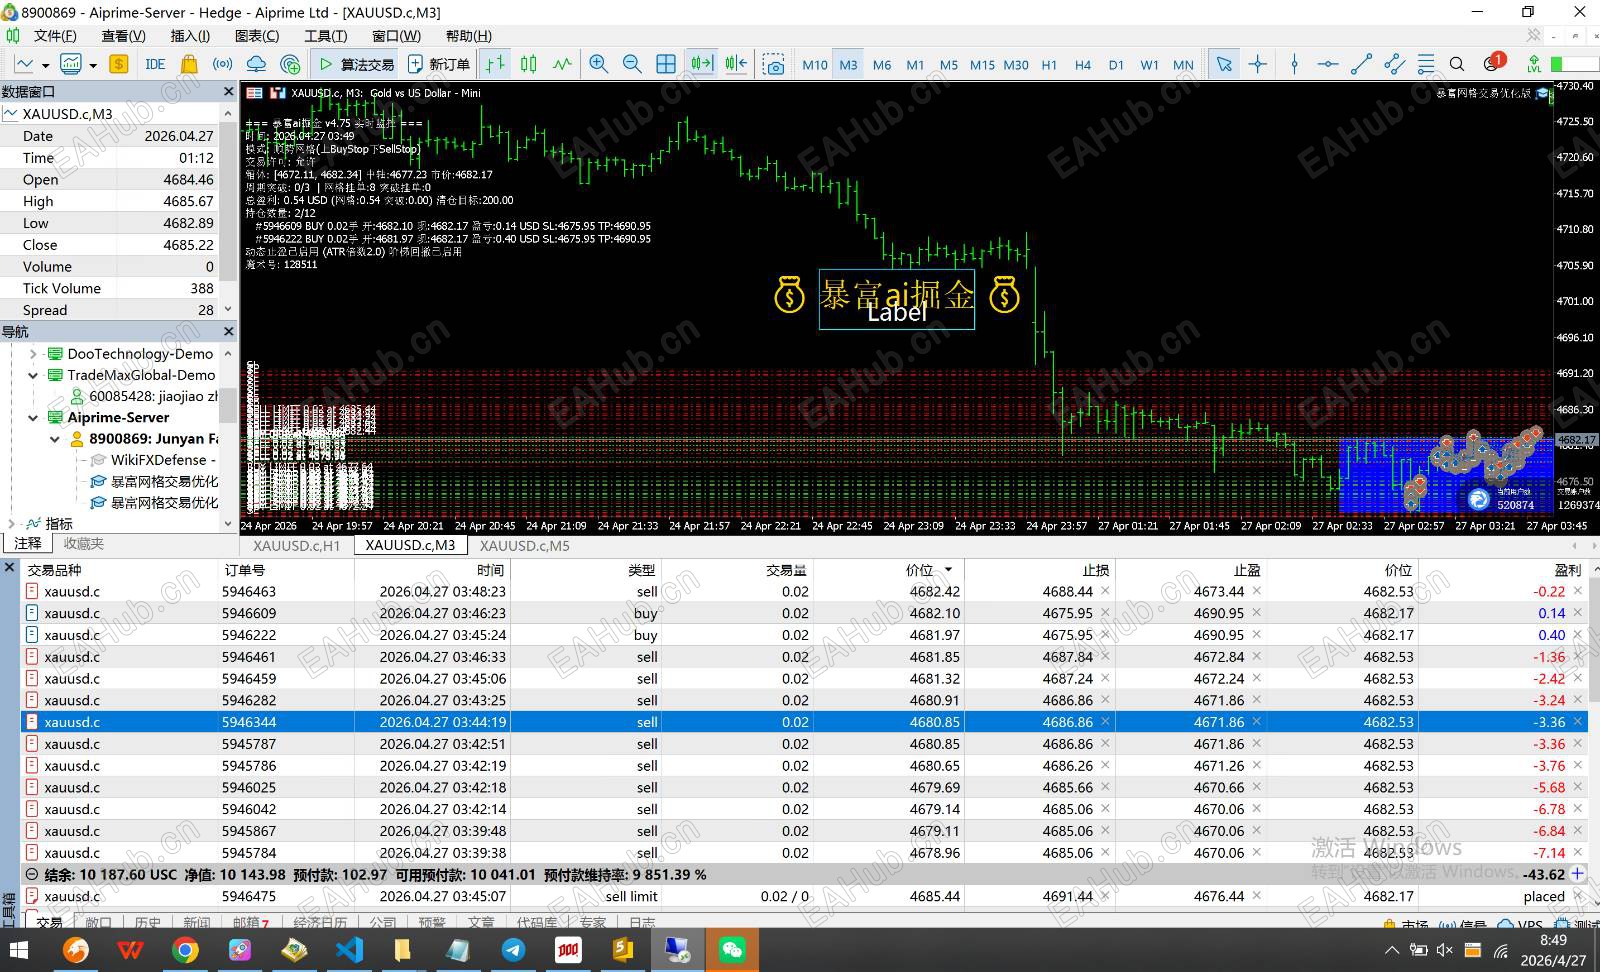The image size is (1600, 972).
Task: Close the Data Window (数据窗口) panel
Action: coord(228,91)
